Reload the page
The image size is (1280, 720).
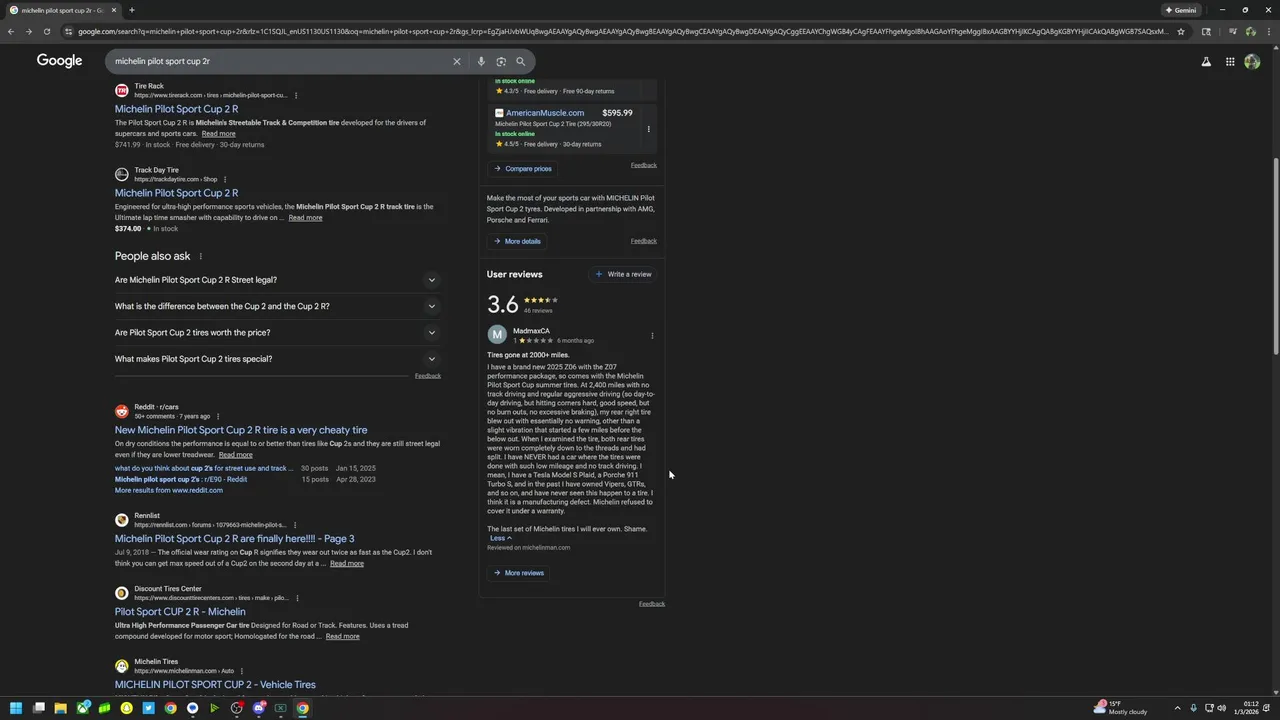click(x=46, y=31)
